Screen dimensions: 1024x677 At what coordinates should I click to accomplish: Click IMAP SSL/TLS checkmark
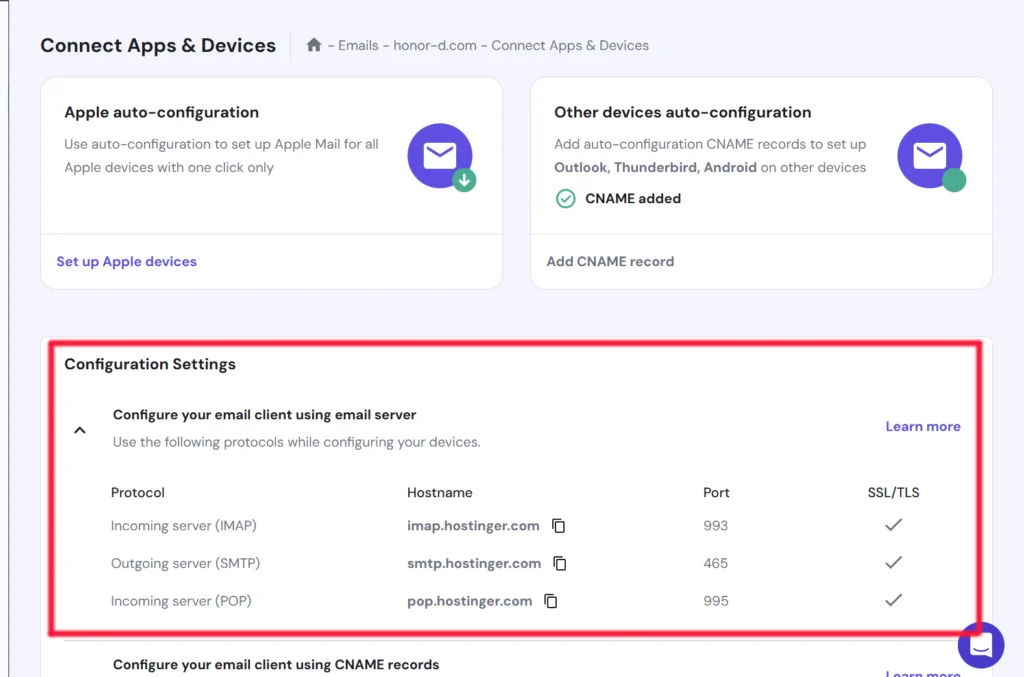(893, 525)
